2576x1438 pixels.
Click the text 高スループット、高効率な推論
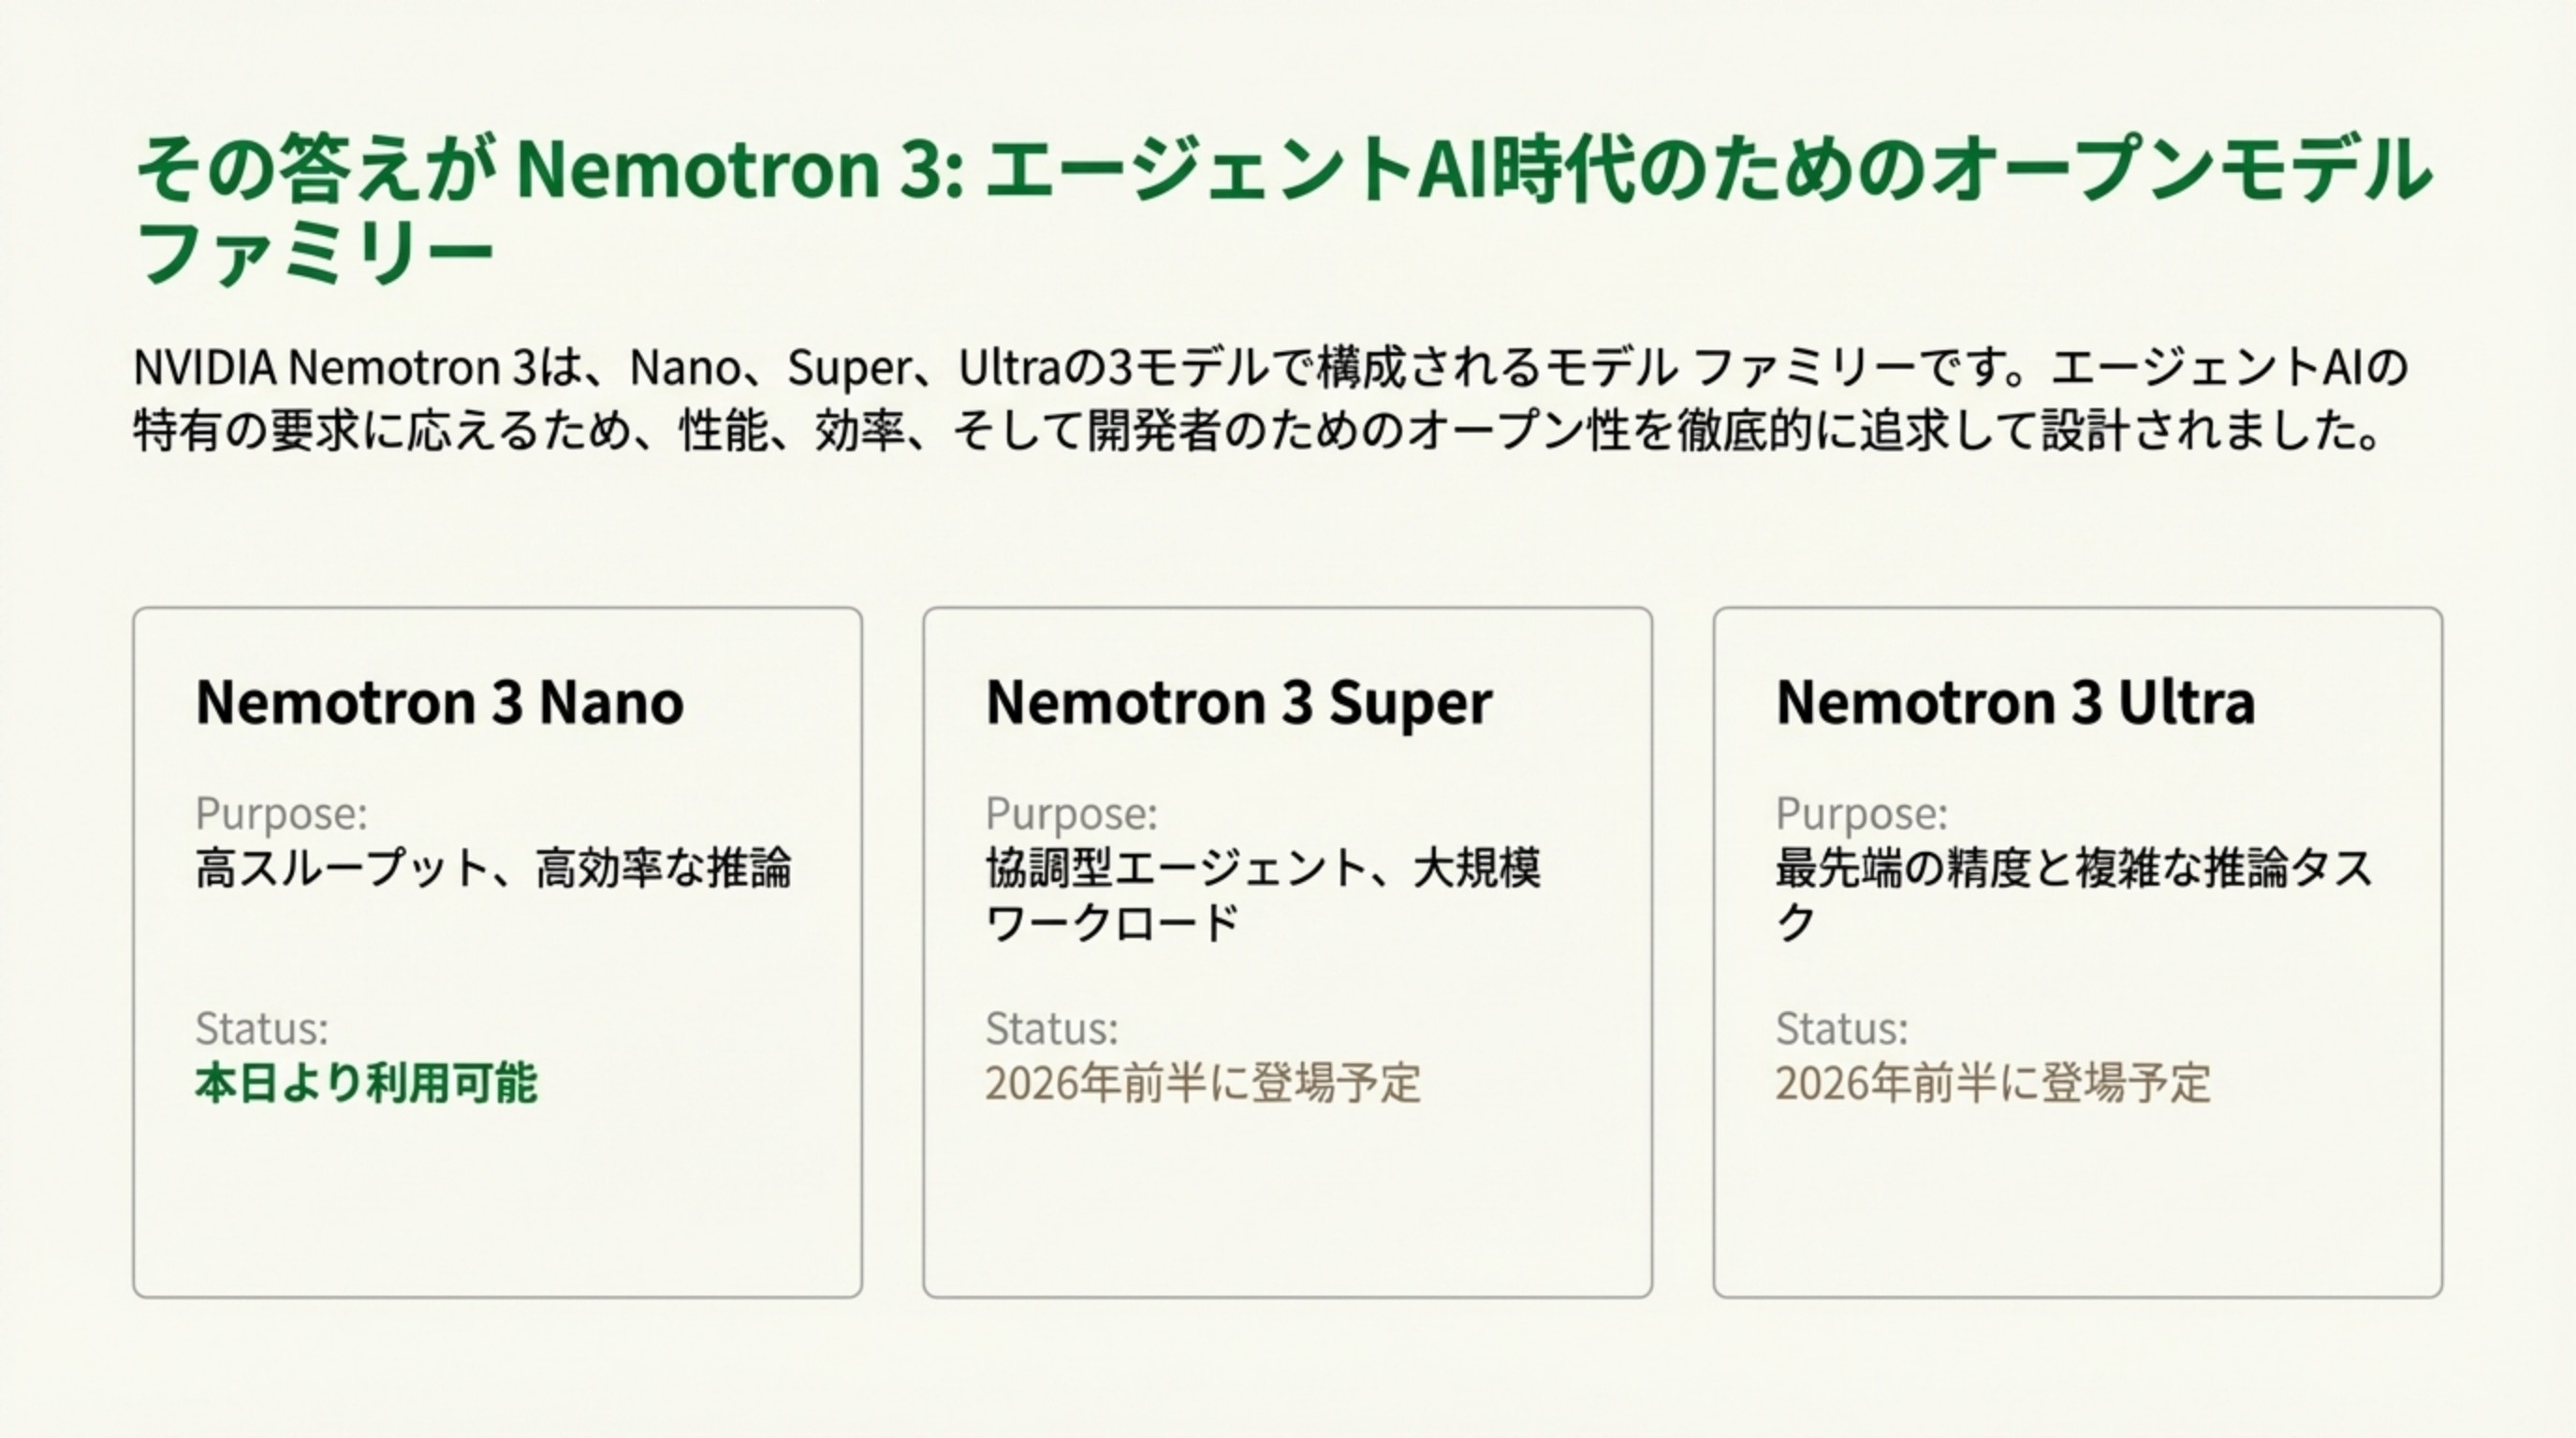point(493,868)
